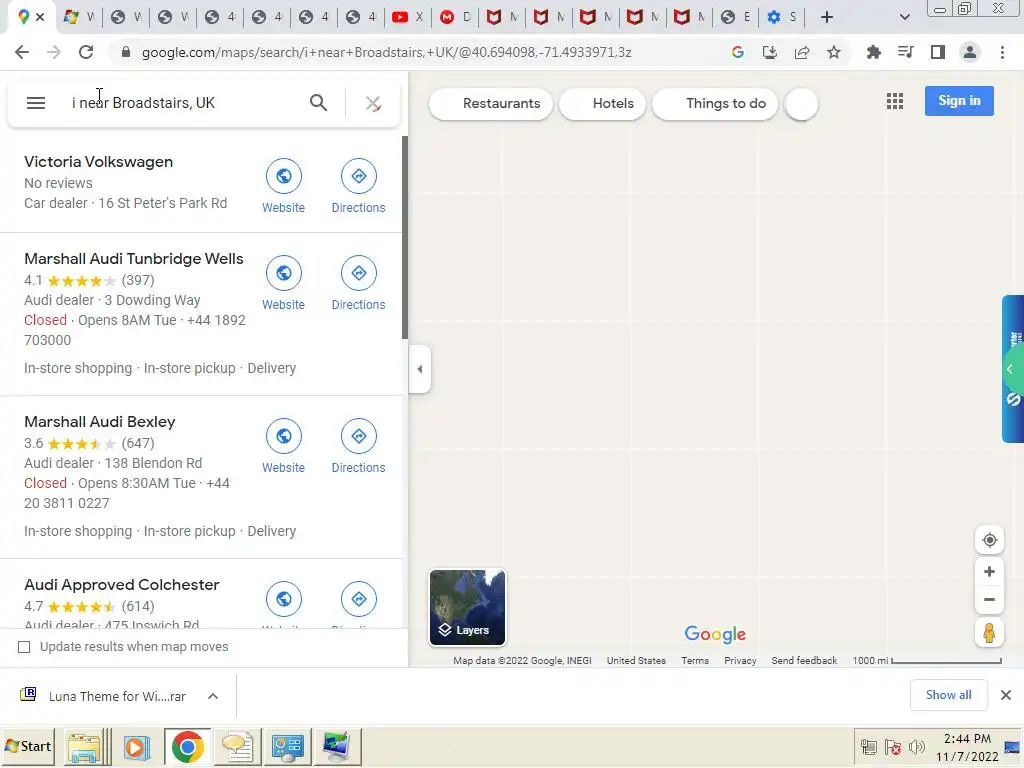Show your location on the map

[x=989, y=540]
